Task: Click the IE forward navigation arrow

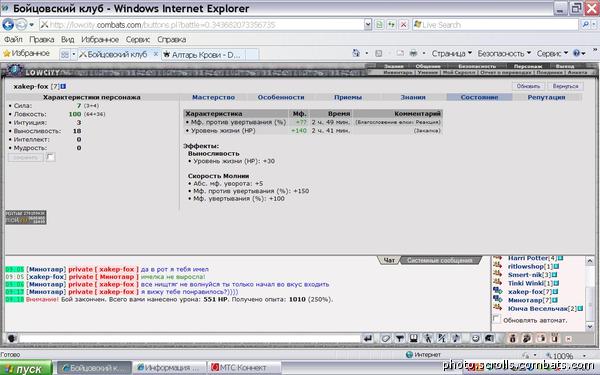Action: (x=21, y=25)
